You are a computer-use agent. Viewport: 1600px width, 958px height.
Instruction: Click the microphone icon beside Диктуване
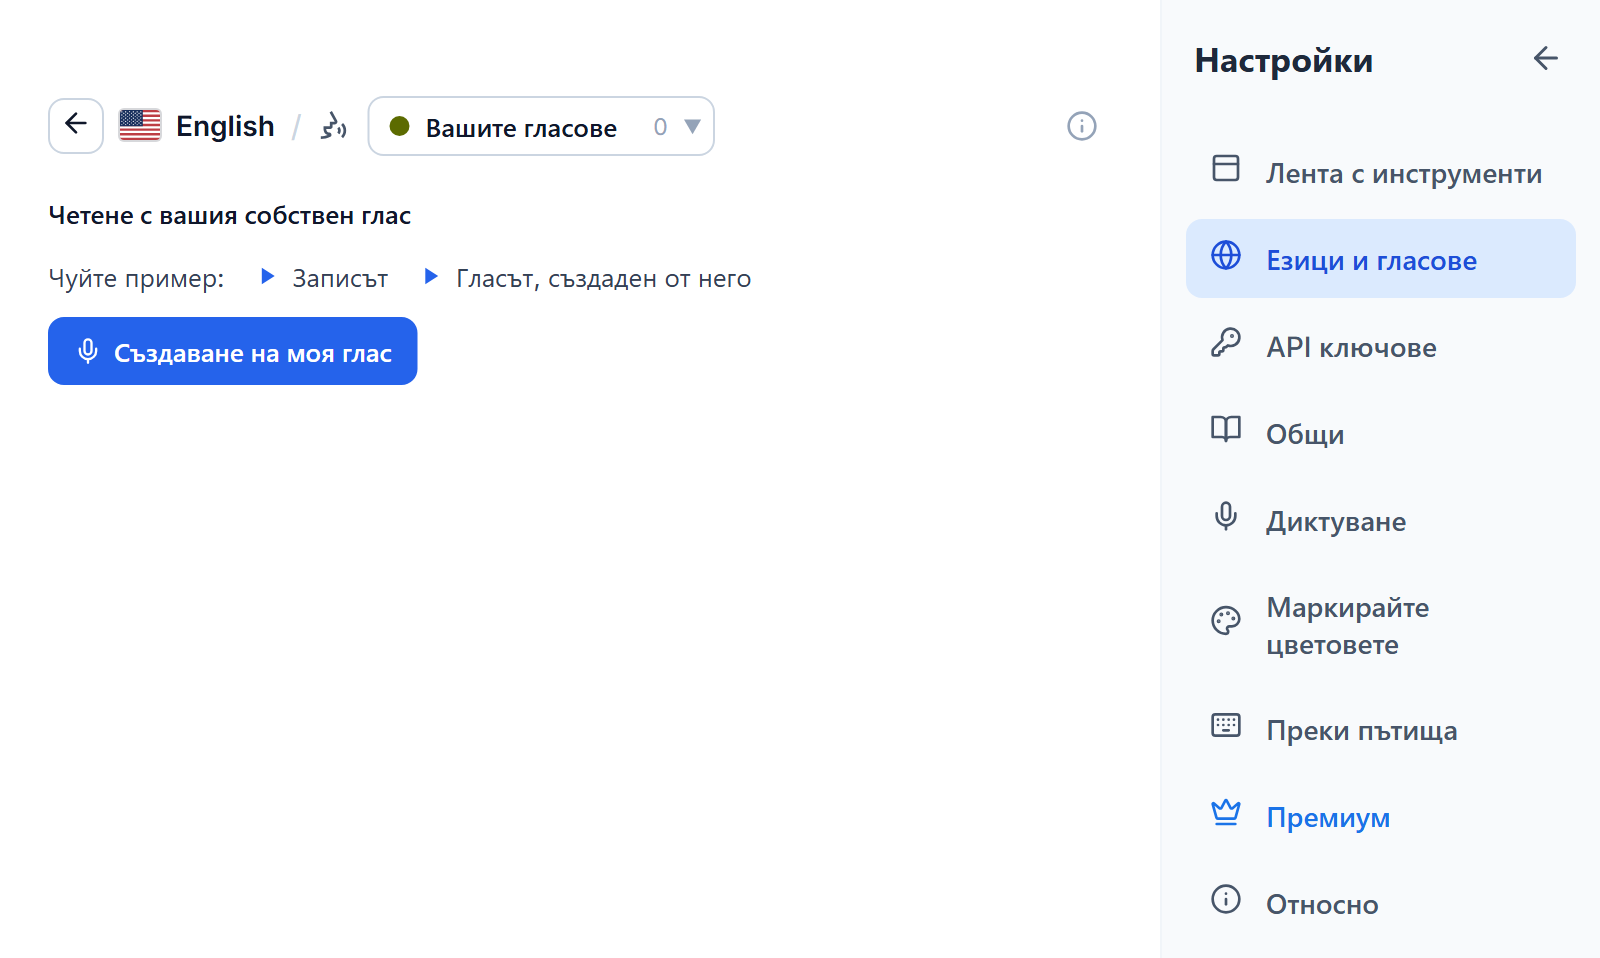tap(1226, 516)
